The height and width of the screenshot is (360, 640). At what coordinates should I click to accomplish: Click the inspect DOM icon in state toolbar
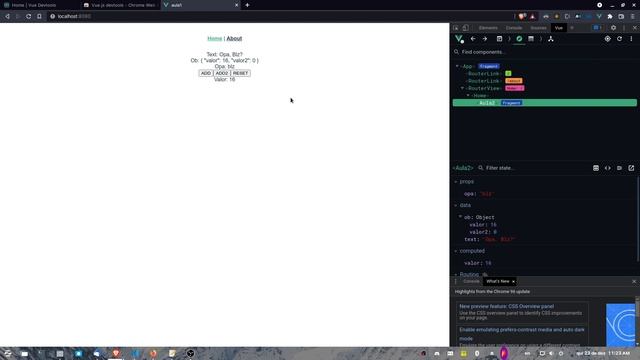click(x=620, y=168)
